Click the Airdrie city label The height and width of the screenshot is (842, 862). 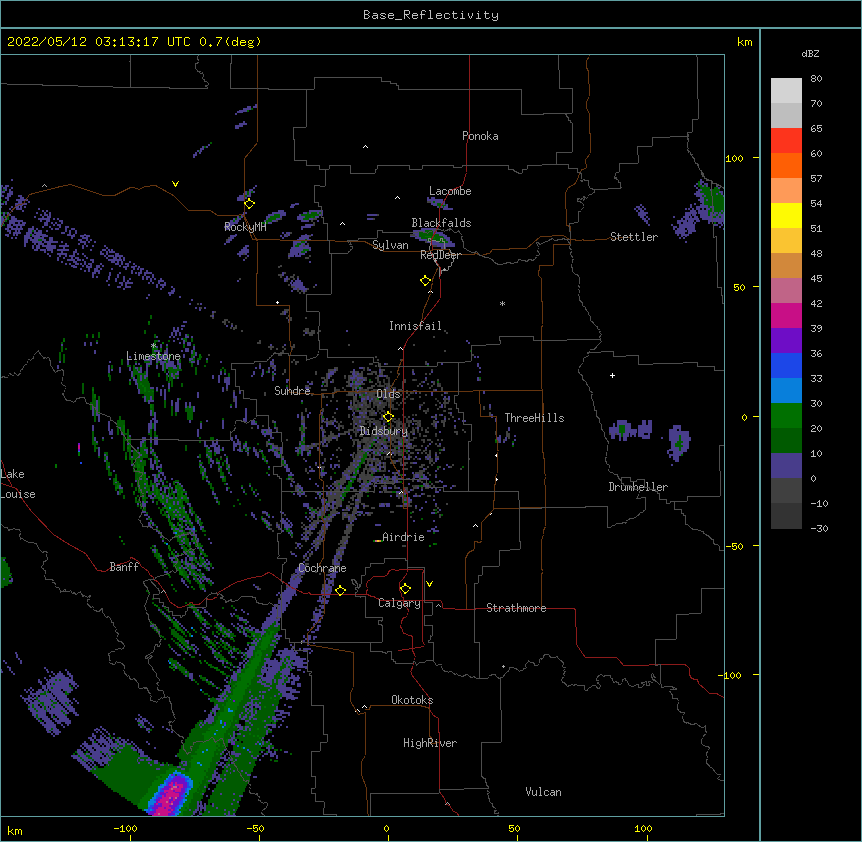click(403, 537)
